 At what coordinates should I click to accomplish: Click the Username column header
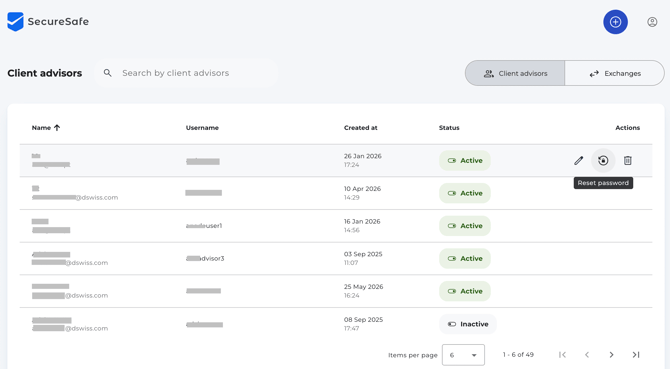point(202,128)
